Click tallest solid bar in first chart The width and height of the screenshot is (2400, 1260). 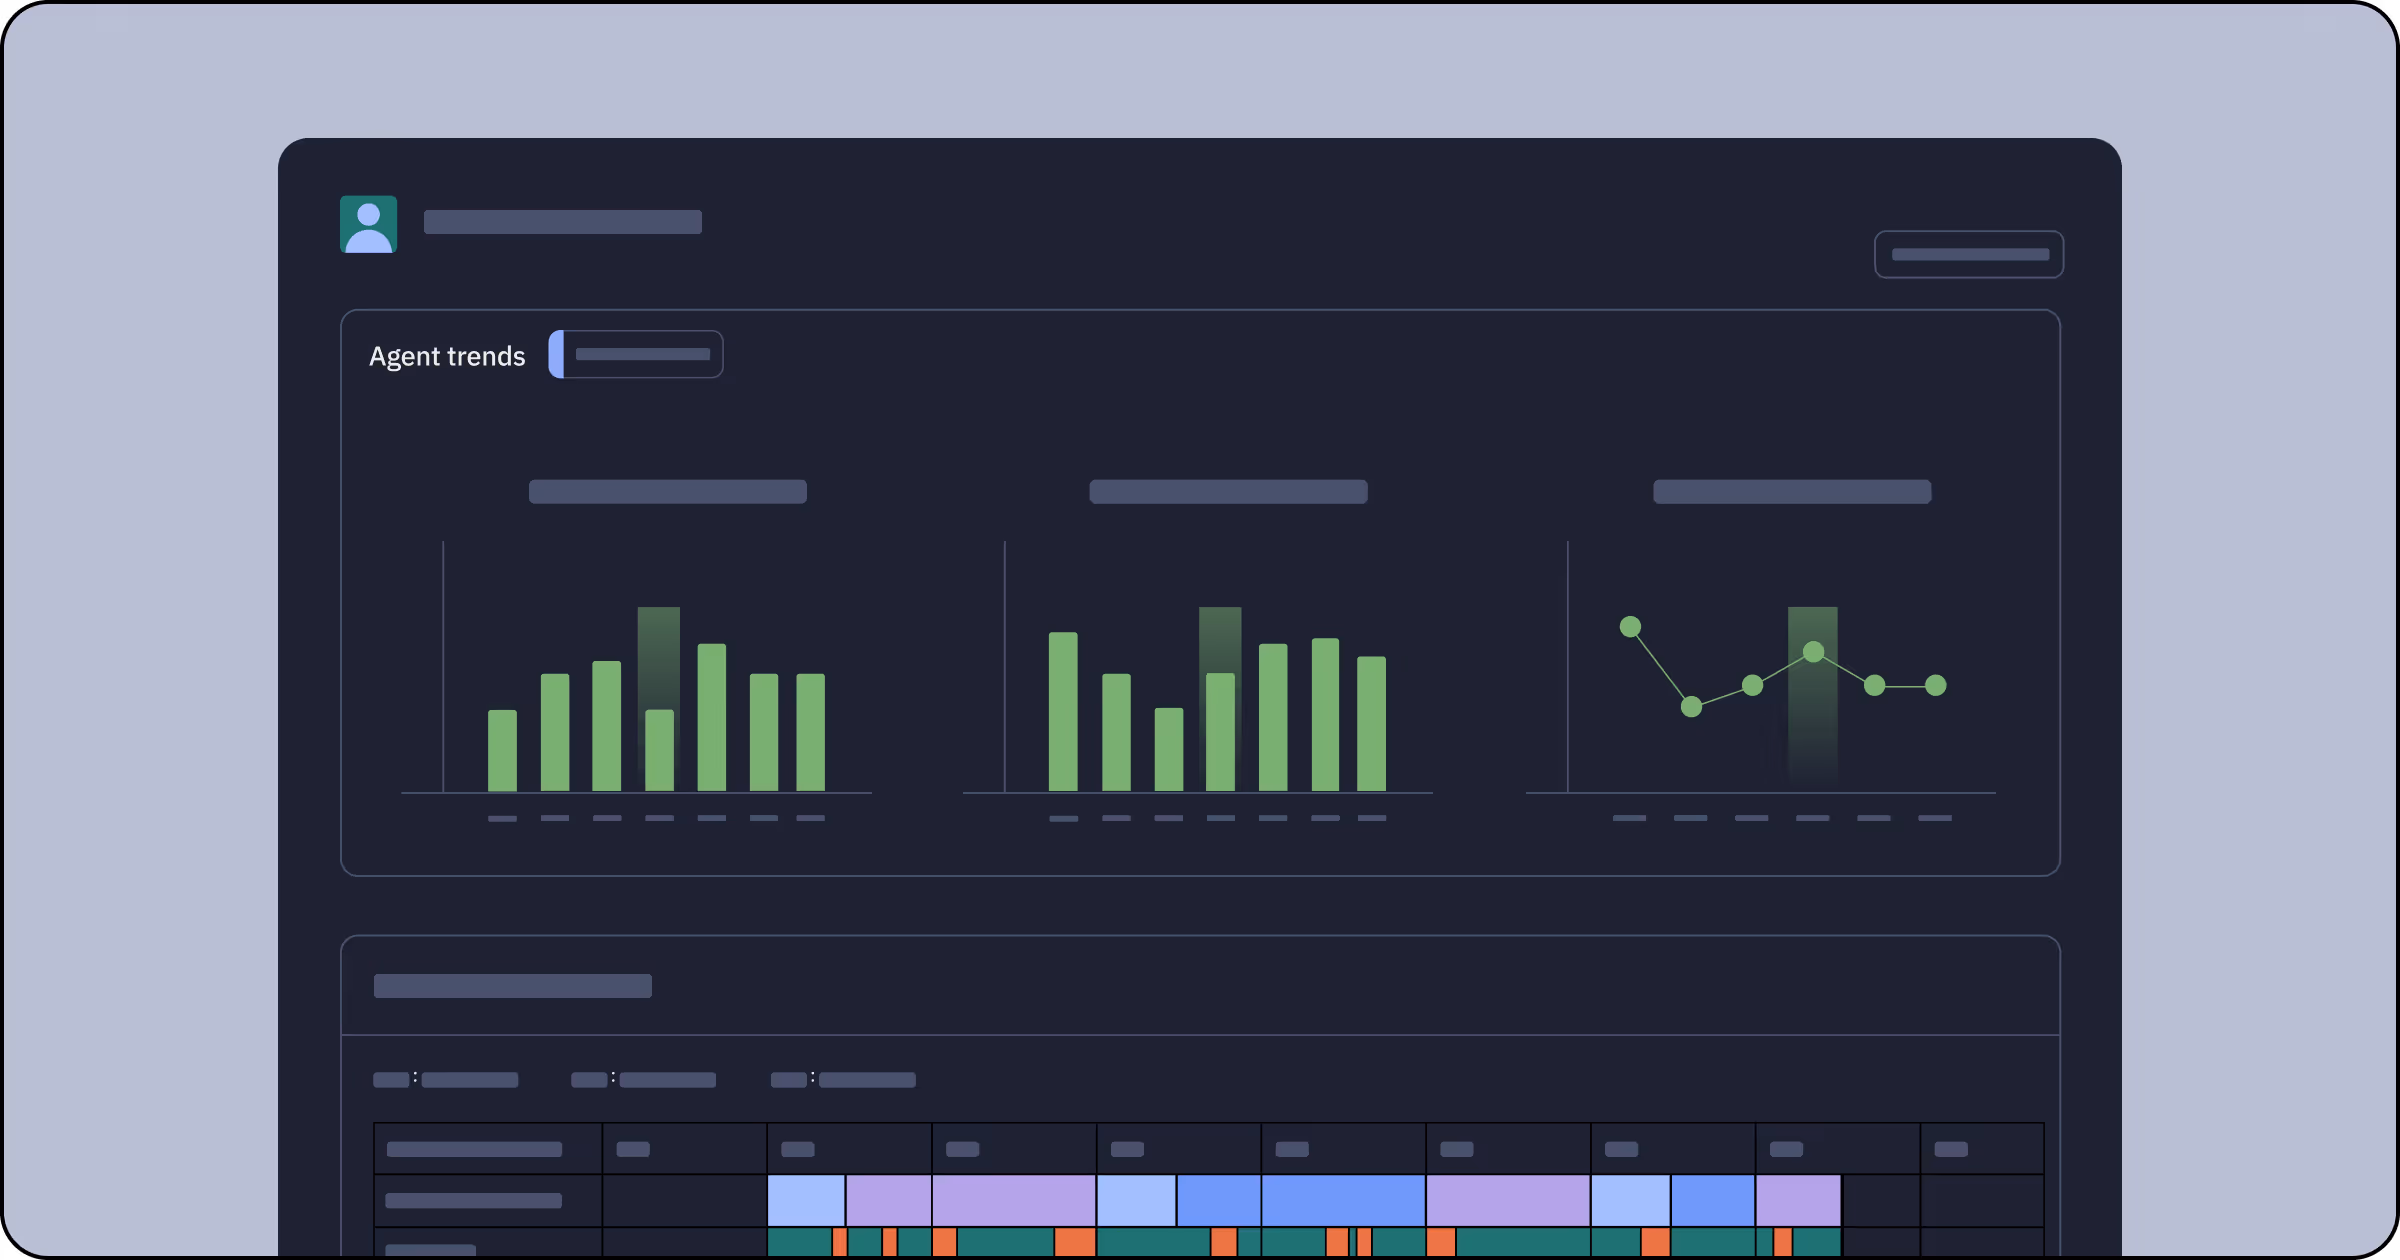click(x=711, y=717)
